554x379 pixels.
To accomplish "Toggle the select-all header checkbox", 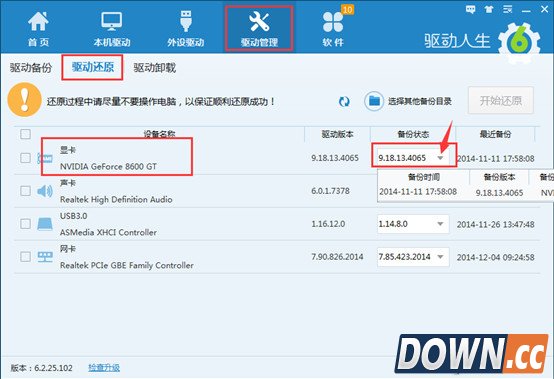I will [x=25, y=134].
